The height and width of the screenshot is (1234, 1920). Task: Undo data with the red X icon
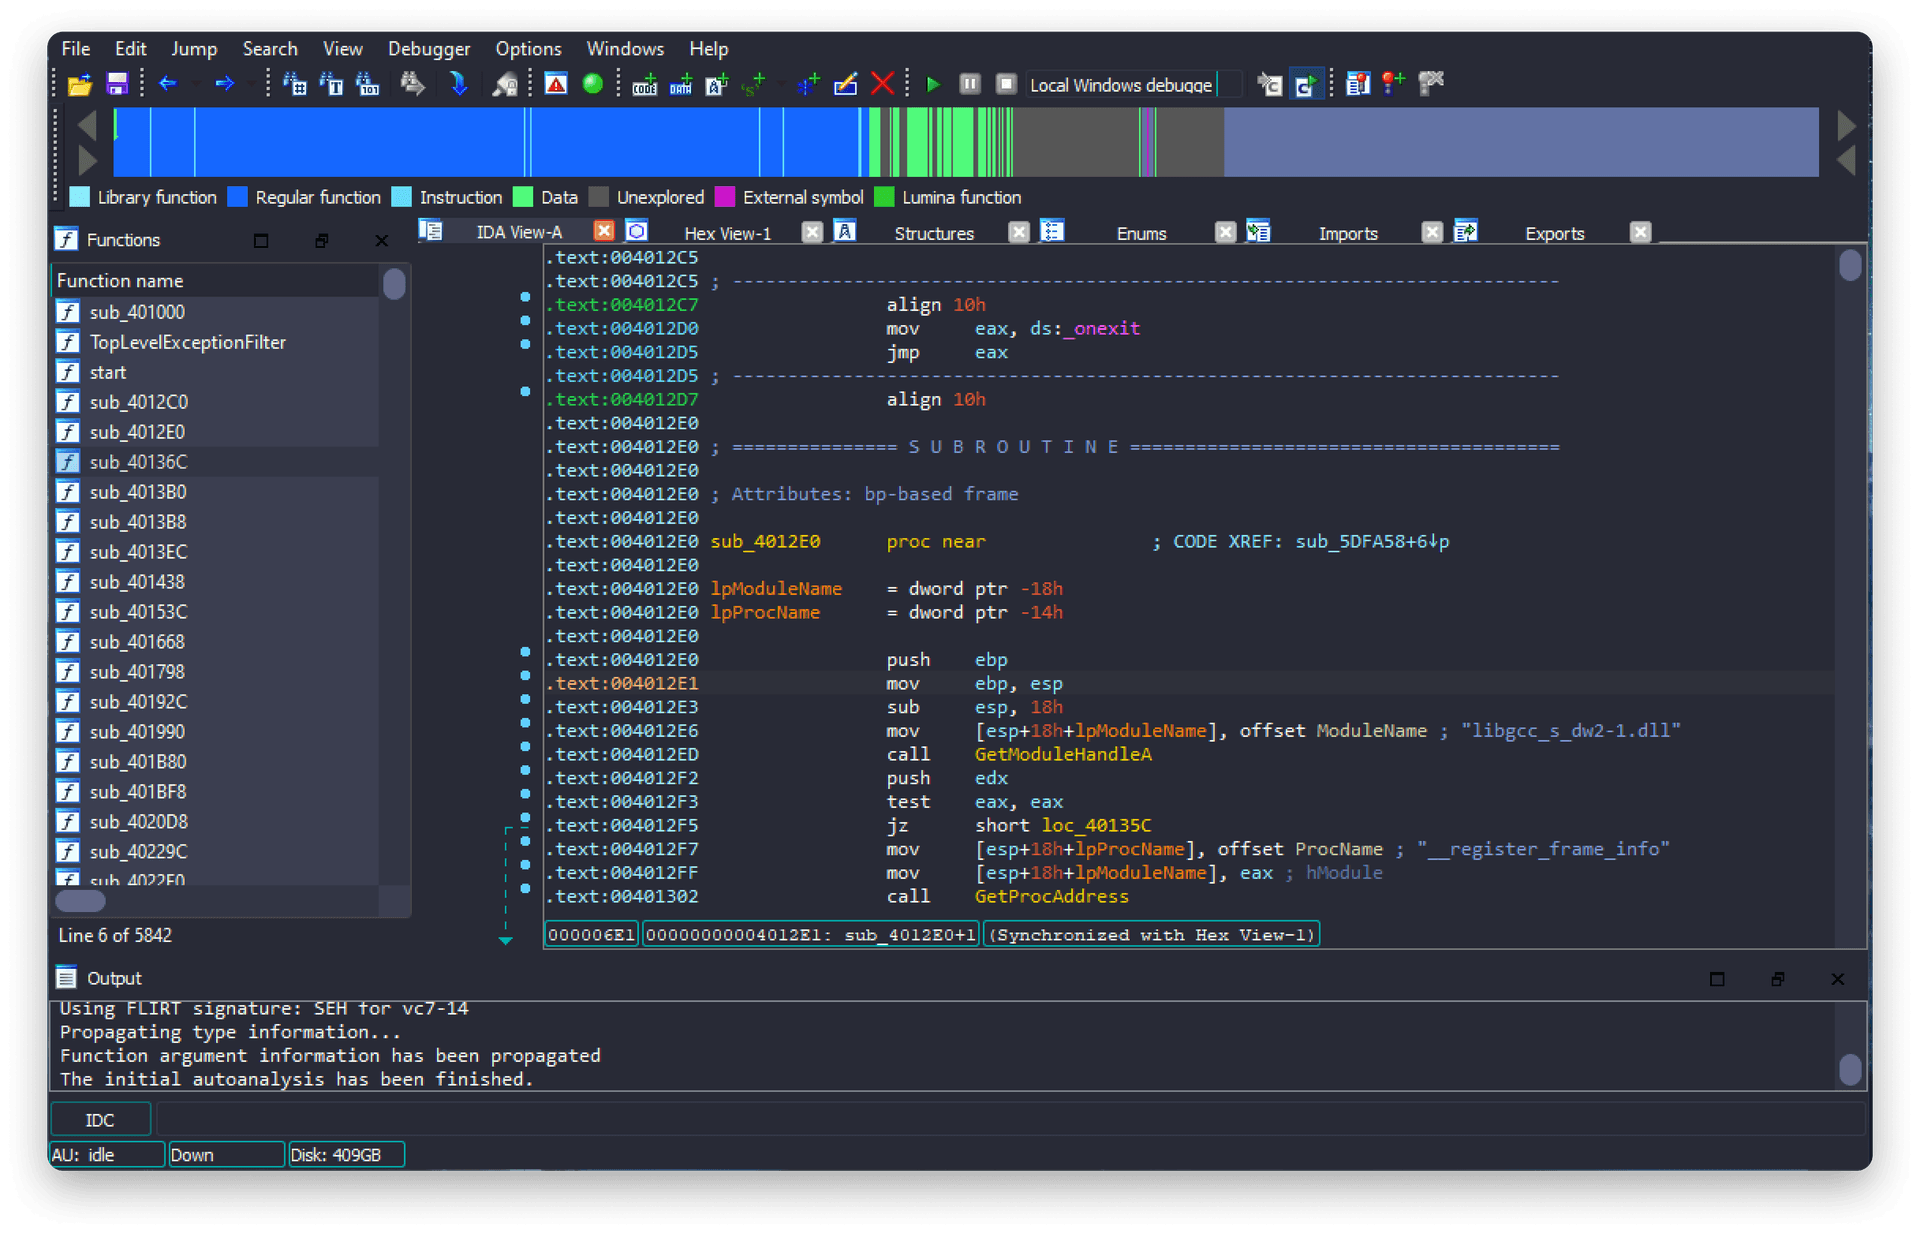(883, 84)
